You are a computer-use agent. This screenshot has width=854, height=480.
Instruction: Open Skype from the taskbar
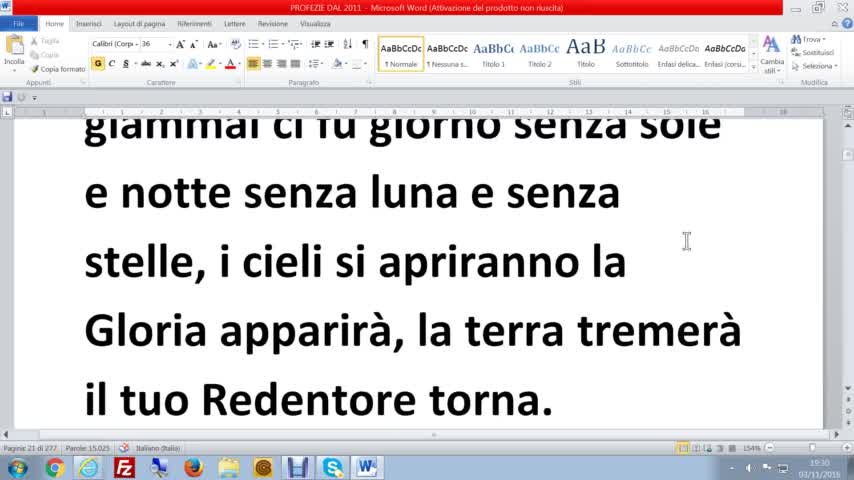(332, 467)
